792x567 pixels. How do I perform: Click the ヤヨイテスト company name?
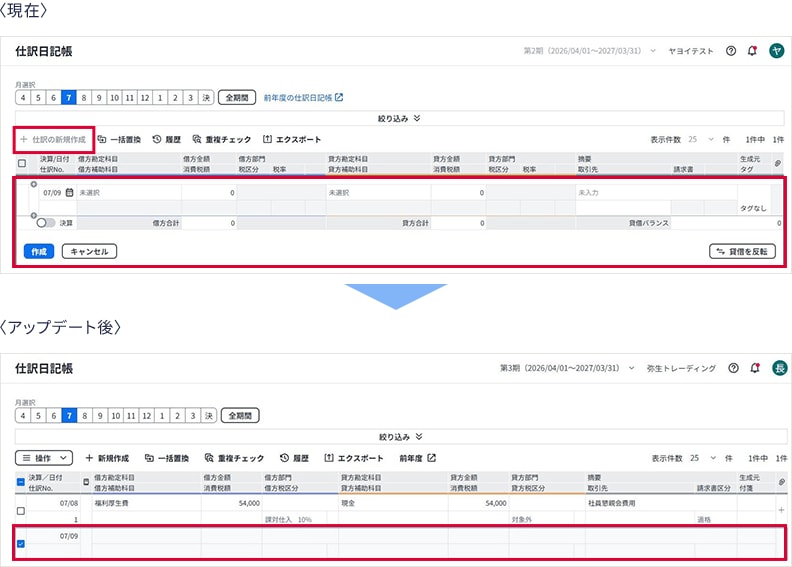[690, 51]
